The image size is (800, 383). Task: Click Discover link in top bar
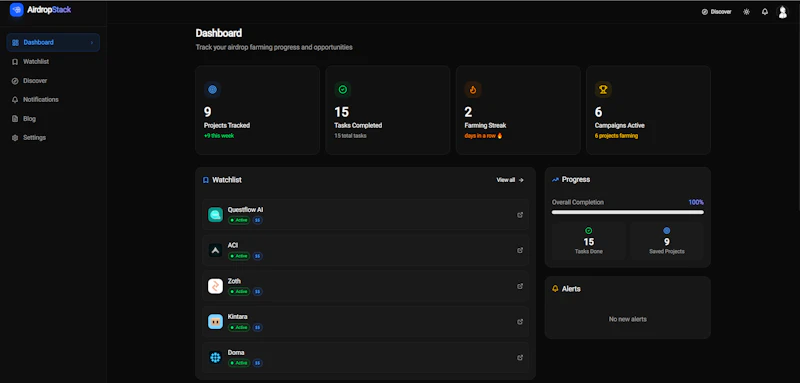[x=716, y=12]
